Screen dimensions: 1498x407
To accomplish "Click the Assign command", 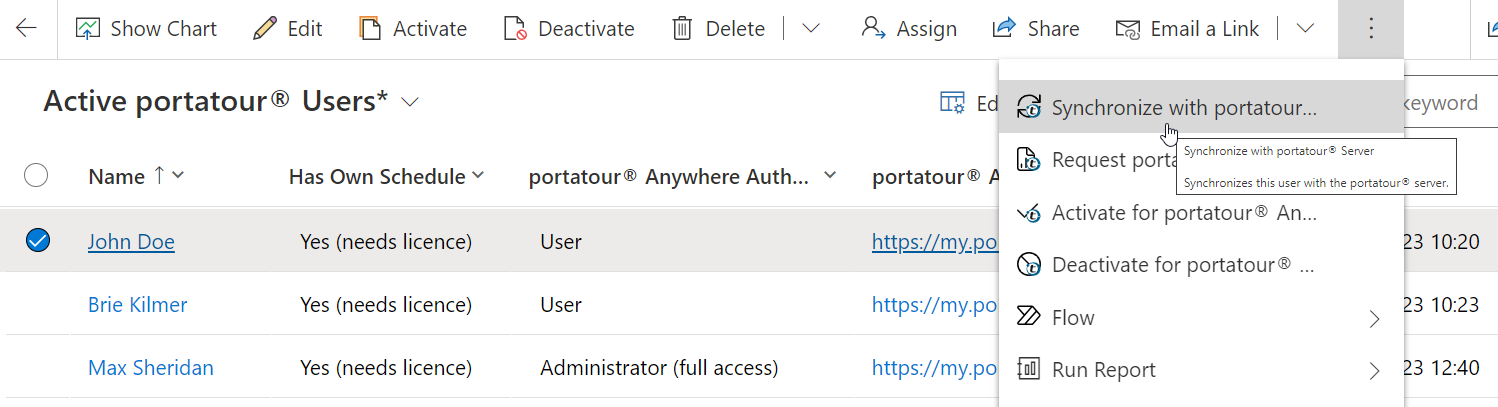I will click(x=908, y=29).
